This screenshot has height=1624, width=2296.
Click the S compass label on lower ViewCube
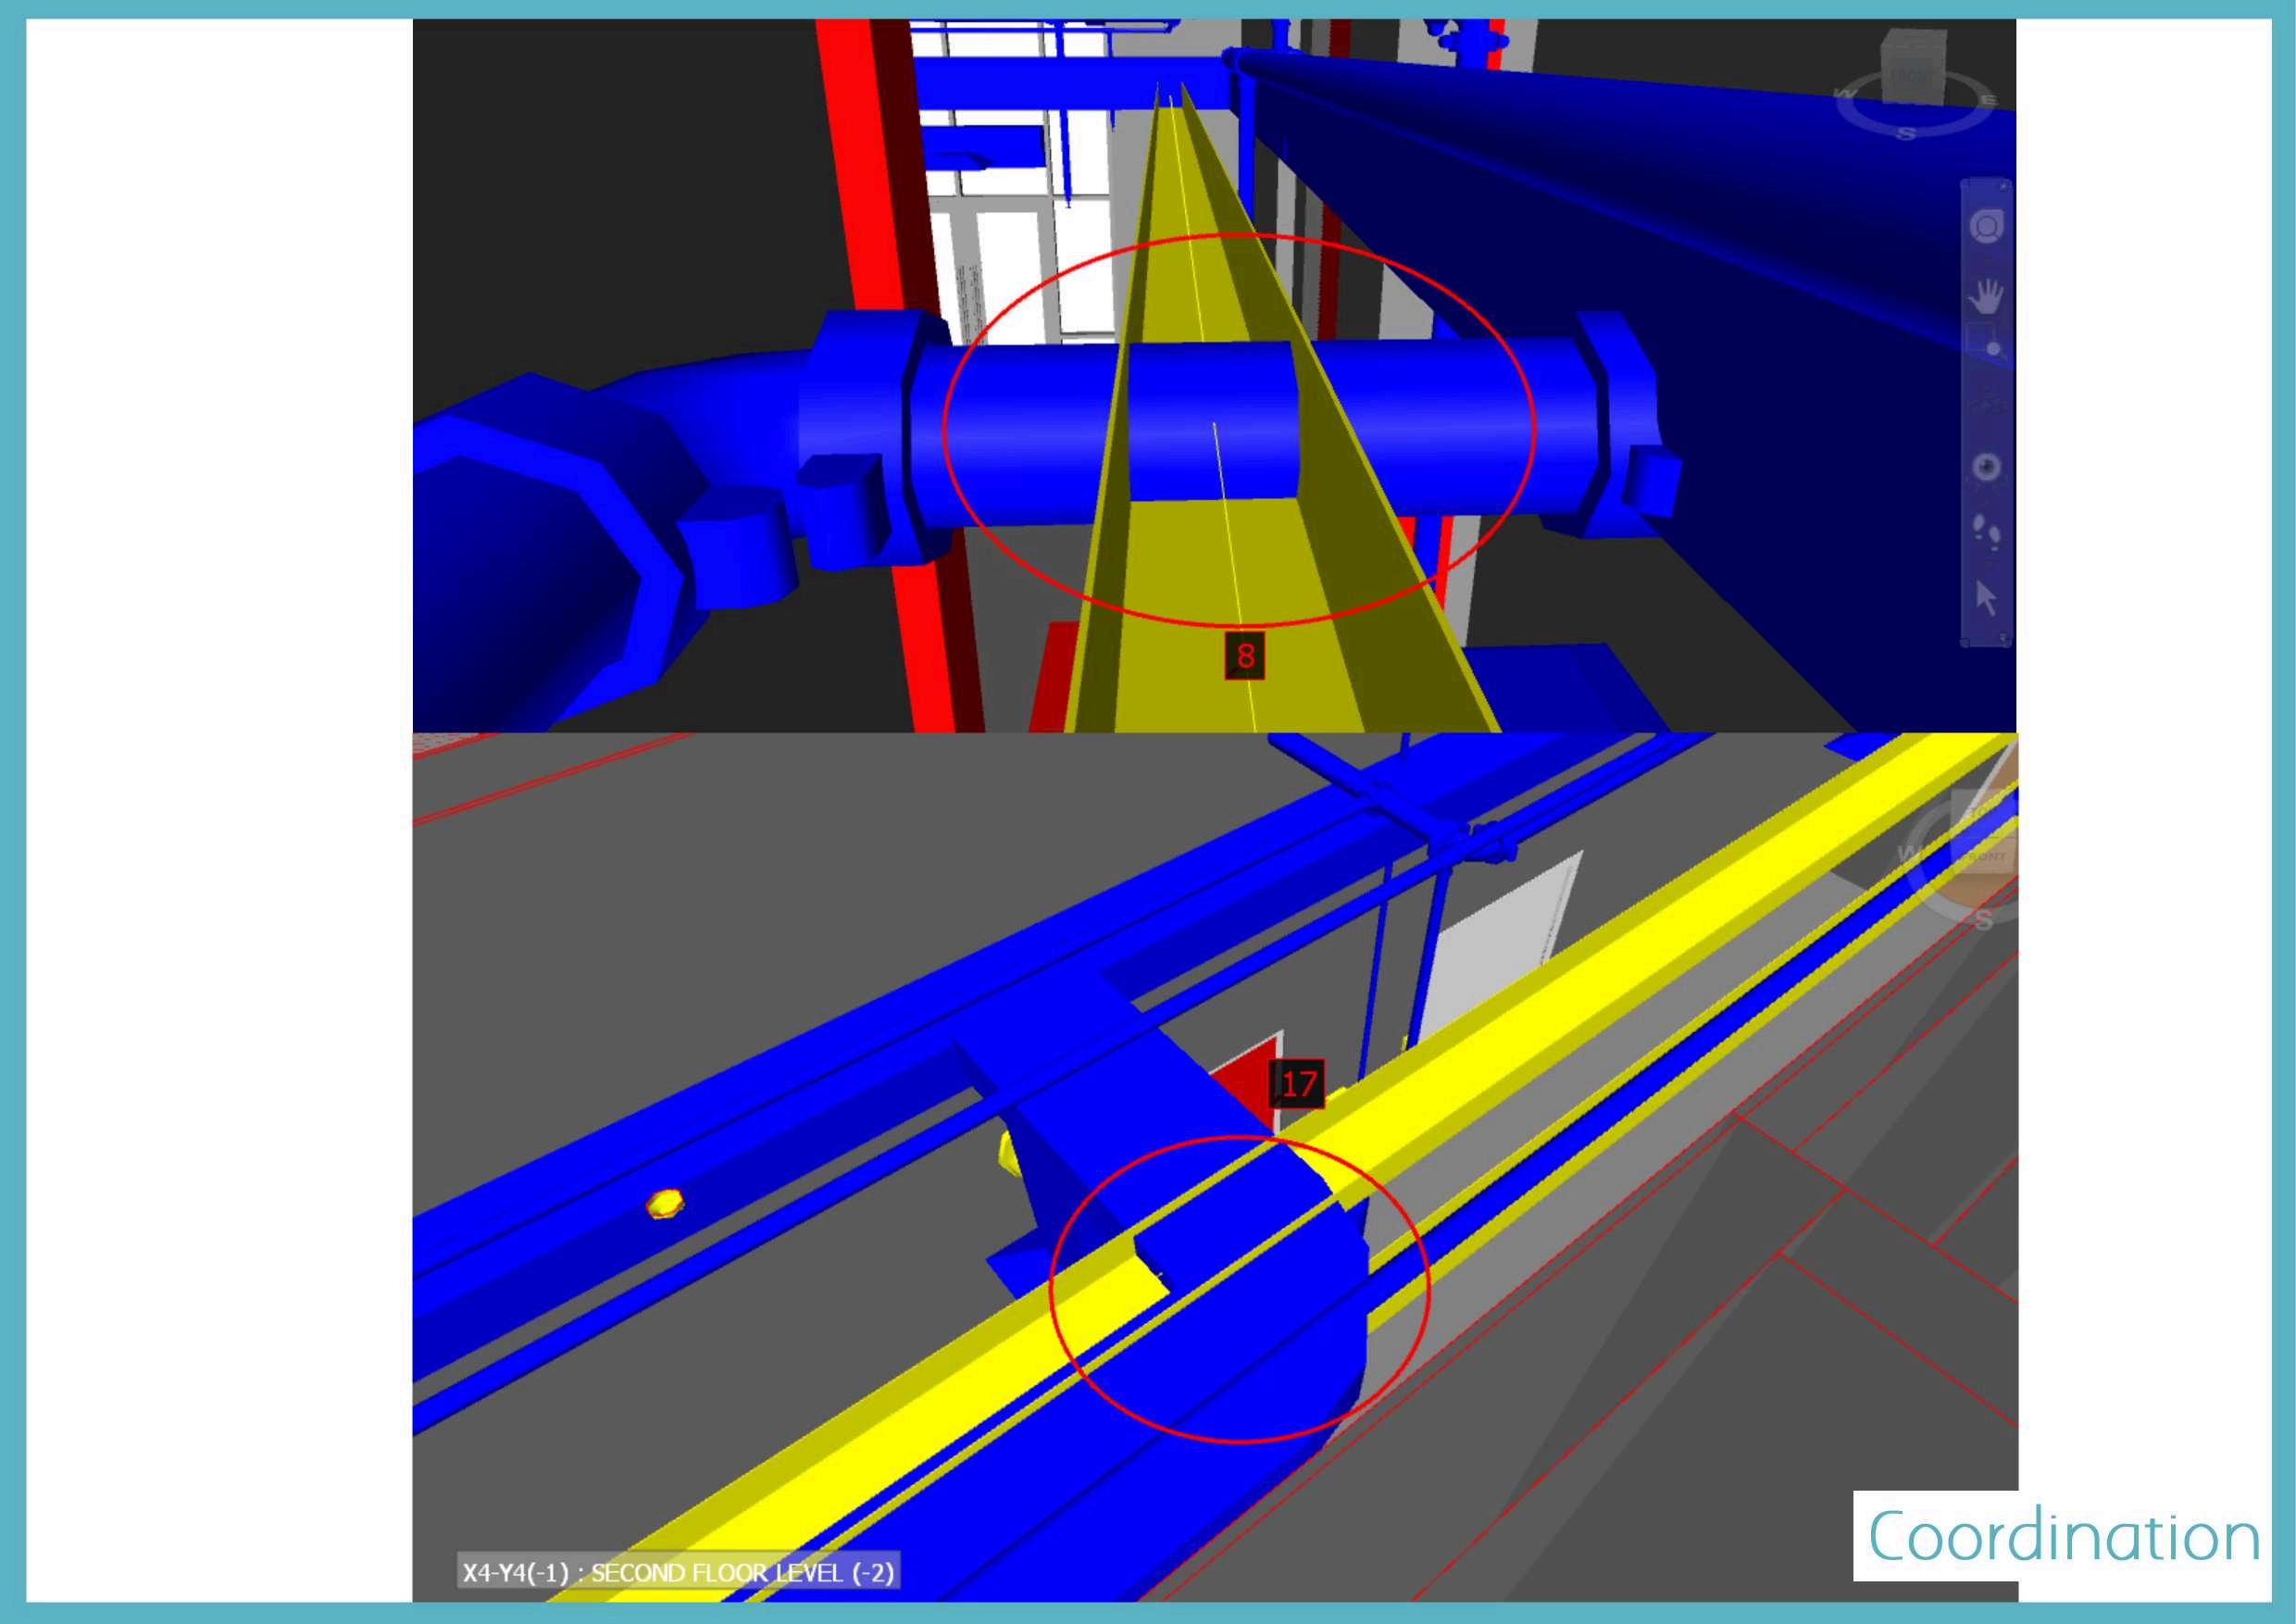tap(1982, 920)
